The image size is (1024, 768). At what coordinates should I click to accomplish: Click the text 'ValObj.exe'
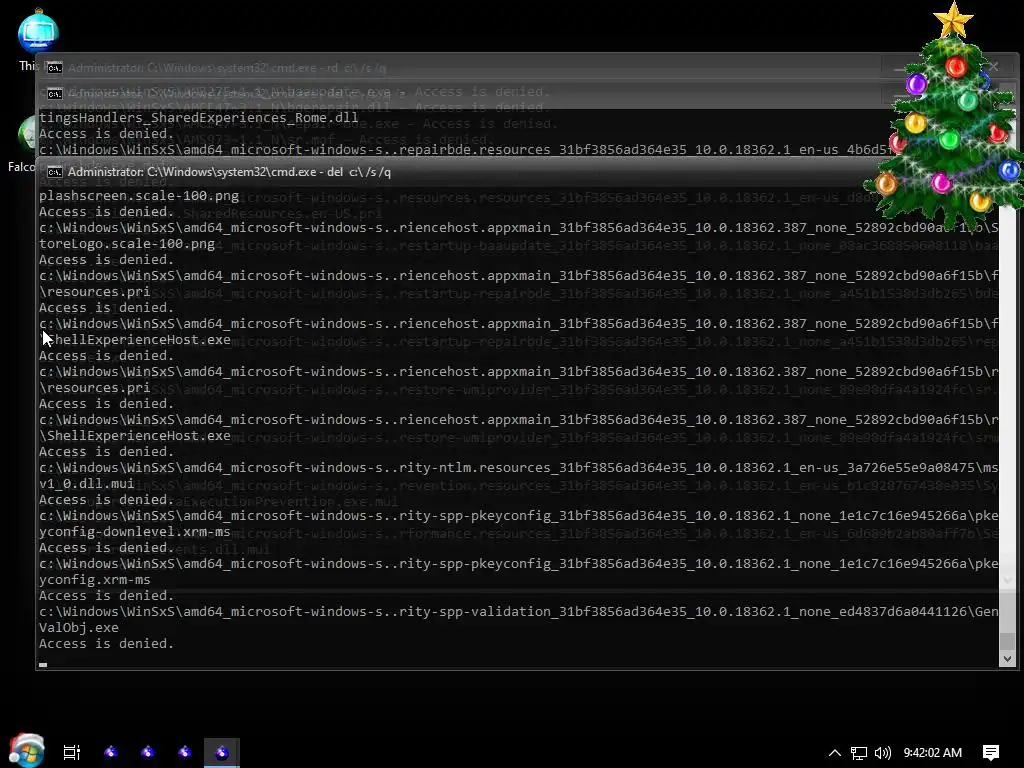pyautogui.click(x=79, y=628)
